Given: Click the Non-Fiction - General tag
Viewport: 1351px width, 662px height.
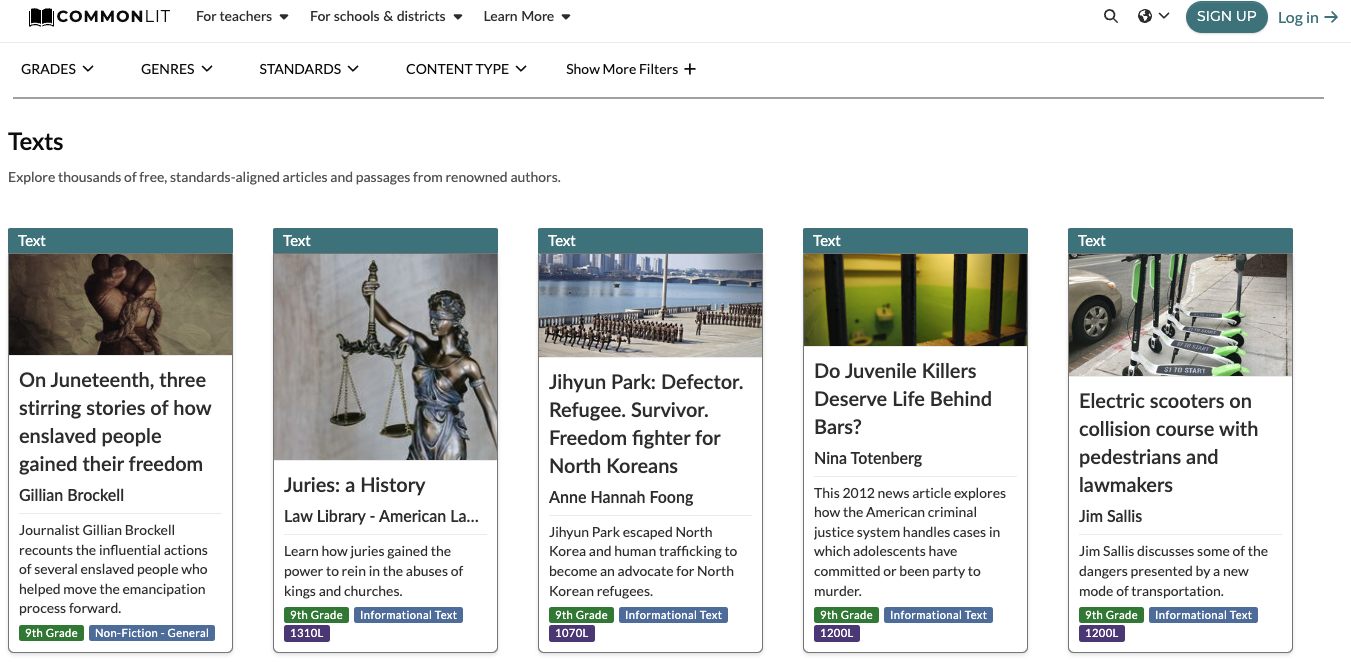Looking at the screenshot, I should coord(152,633).
